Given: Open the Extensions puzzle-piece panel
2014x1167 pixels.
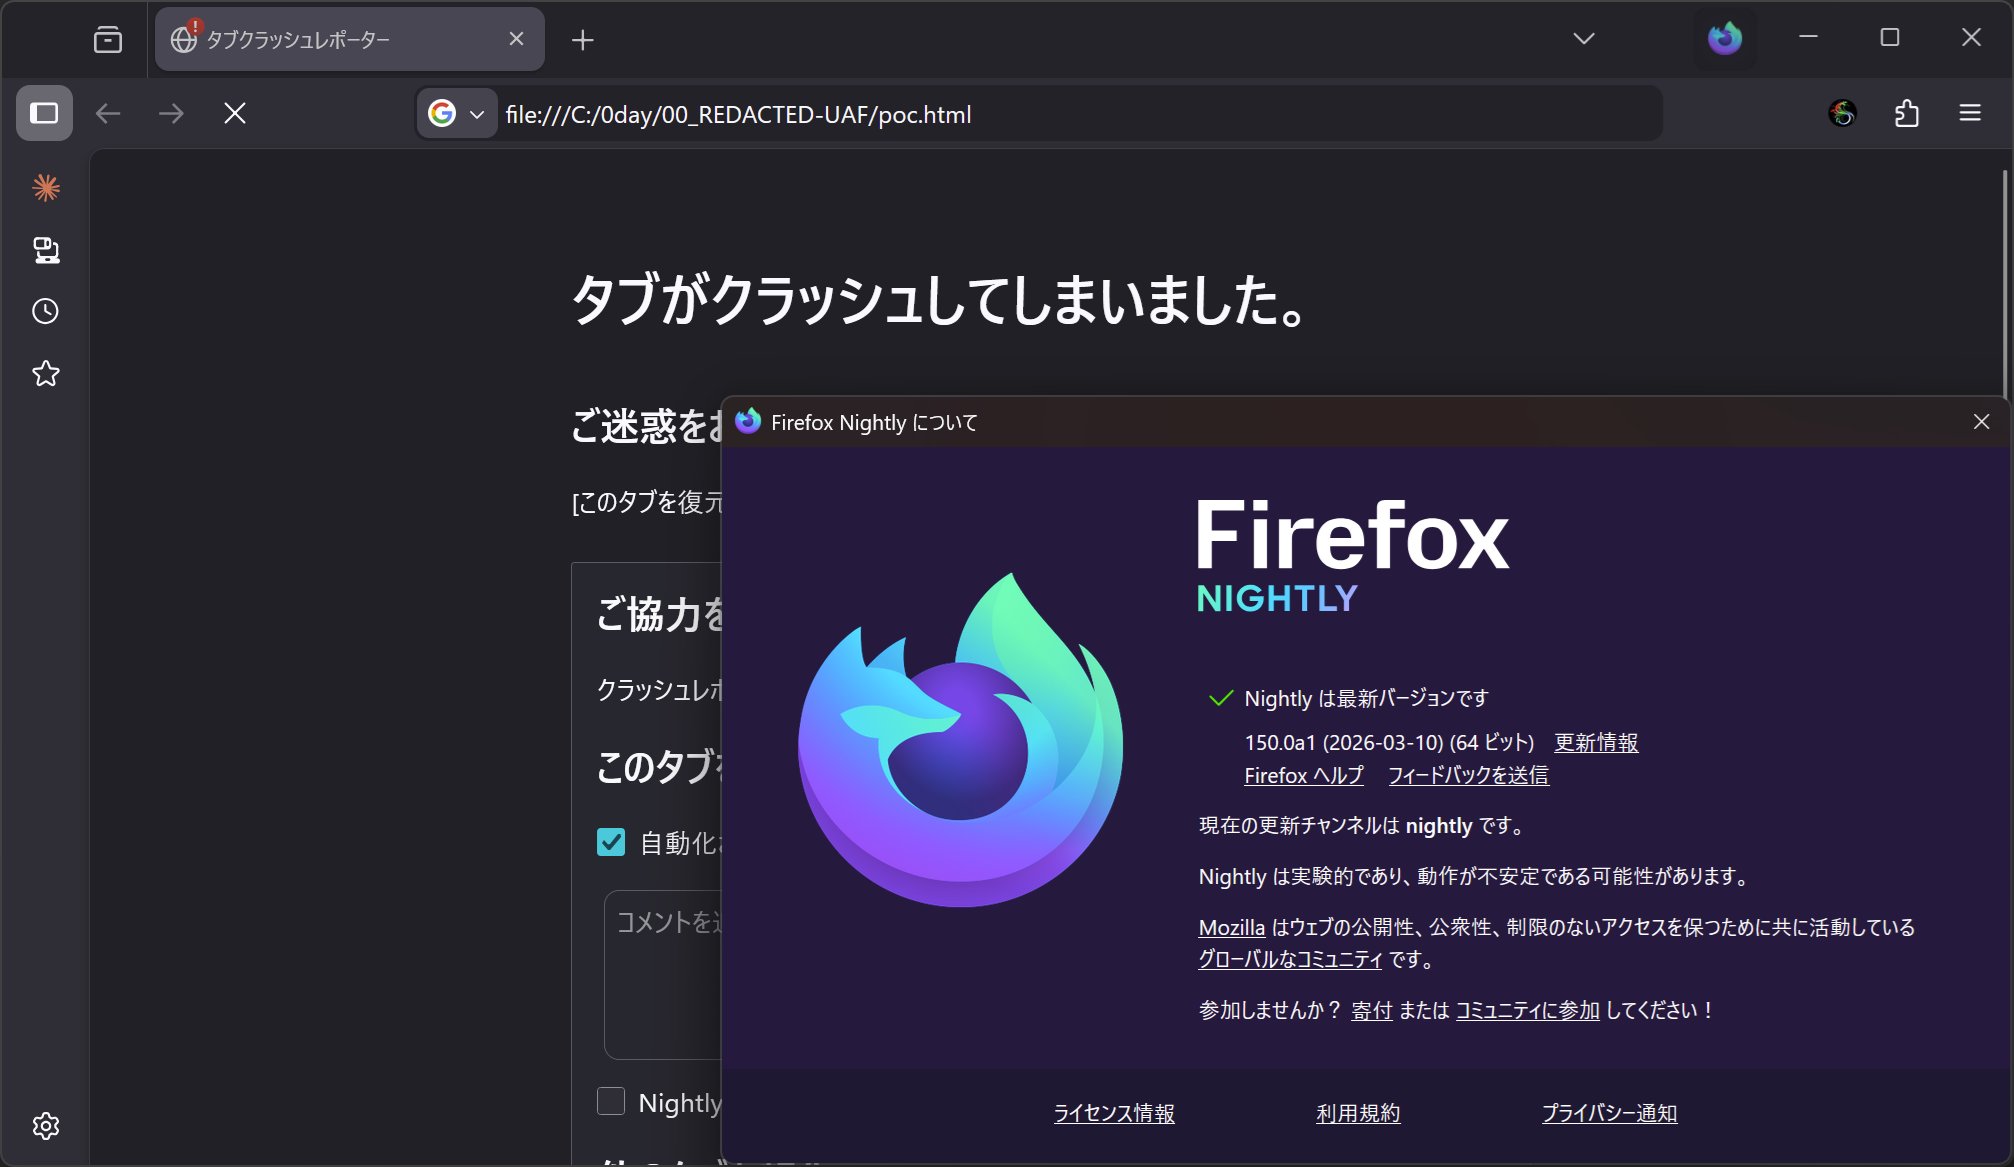Looking at the screenshot, I should (x=1908, y=112).
